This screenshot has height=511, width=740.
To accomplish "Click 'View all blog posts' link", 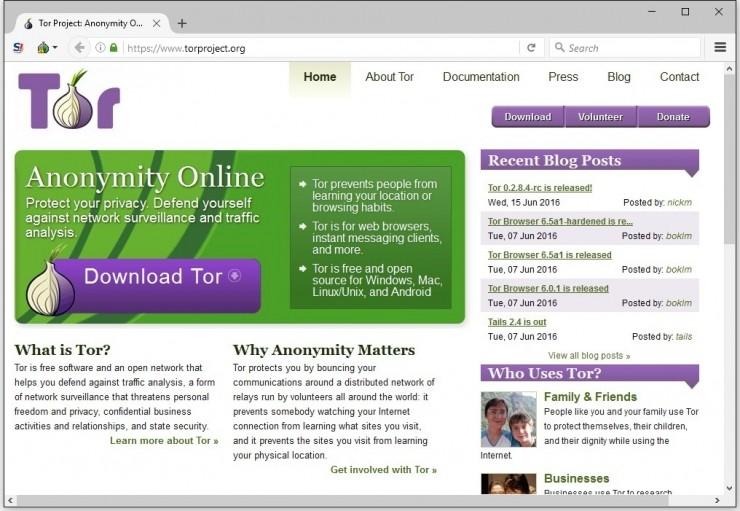I will coord(589,355).
